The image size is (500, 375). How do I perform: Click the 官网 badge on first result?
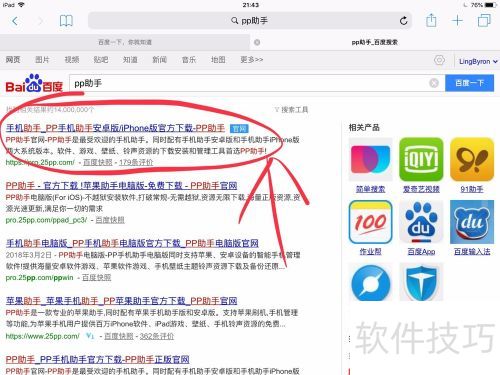pos(239,129)
